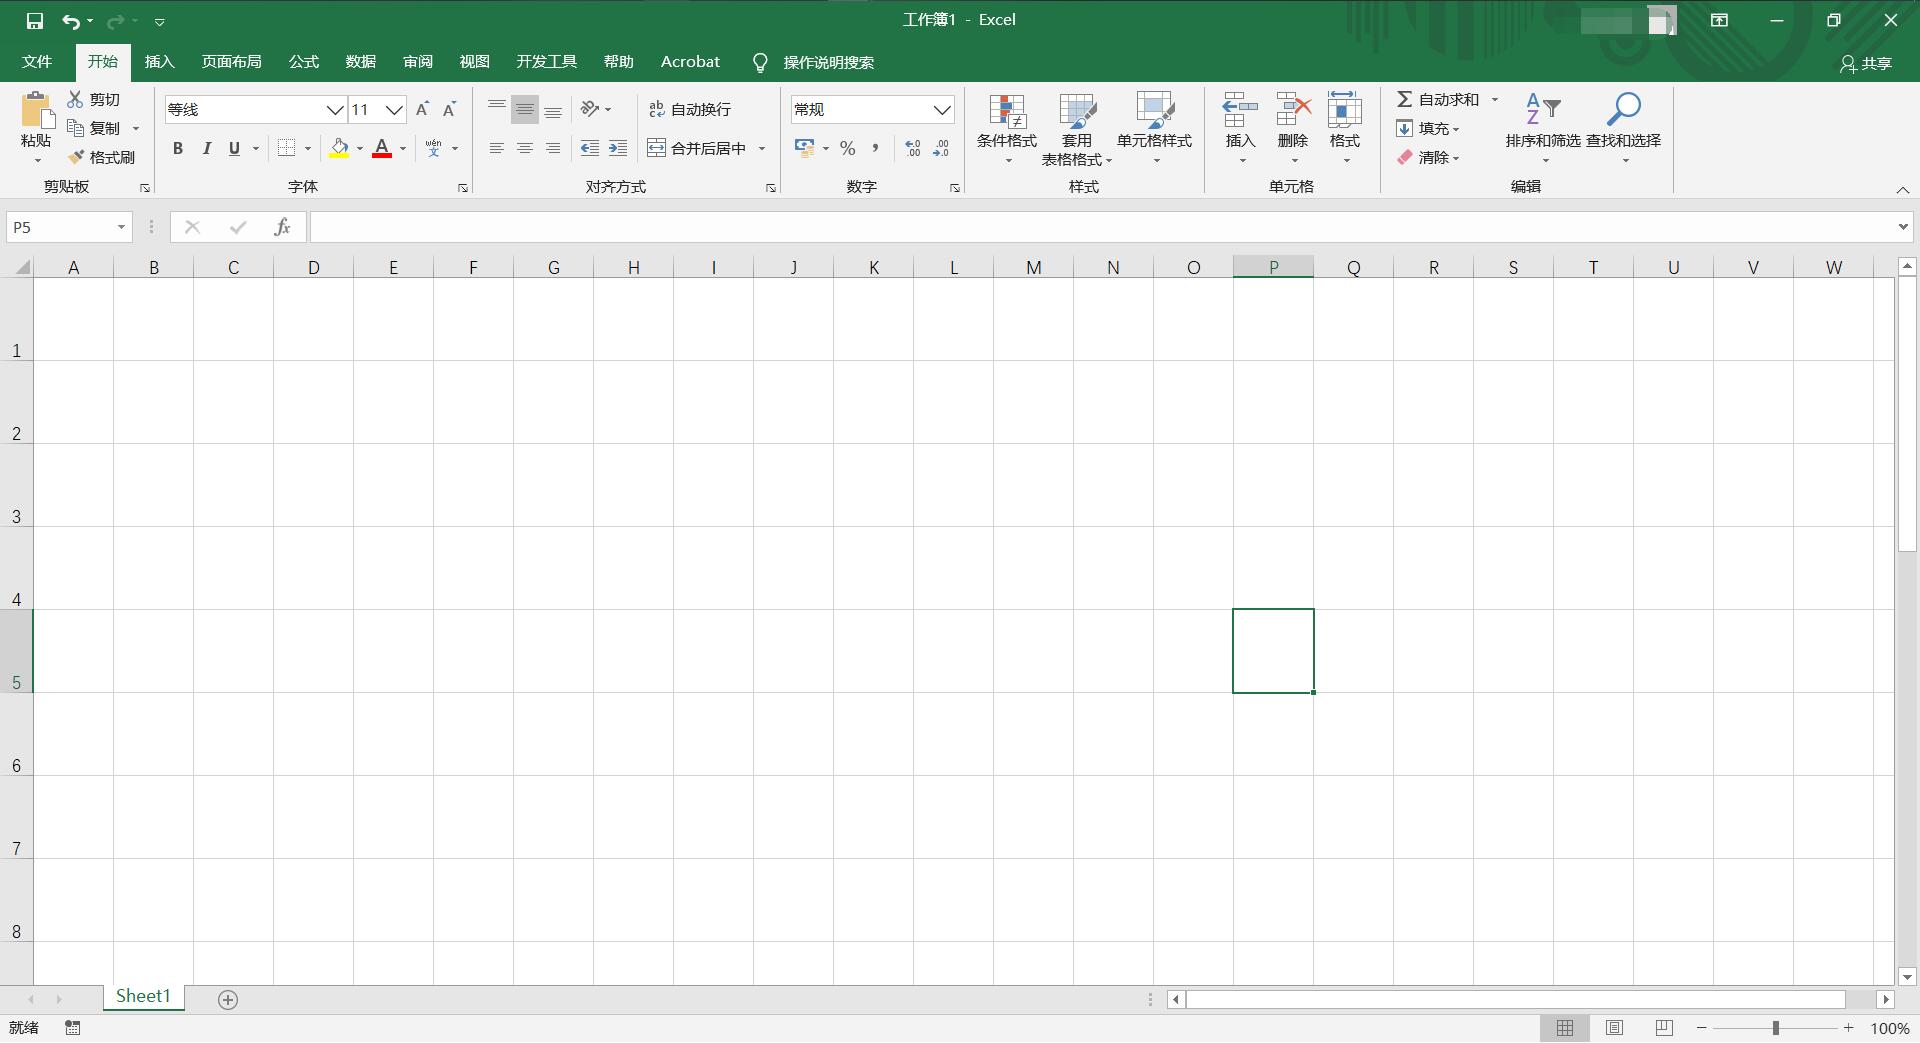Image resolution: width=1920 pixels, height=1043 pixels.
Task: Adjust the zoom slider handle
Action: click(x=1776, y=1028)
